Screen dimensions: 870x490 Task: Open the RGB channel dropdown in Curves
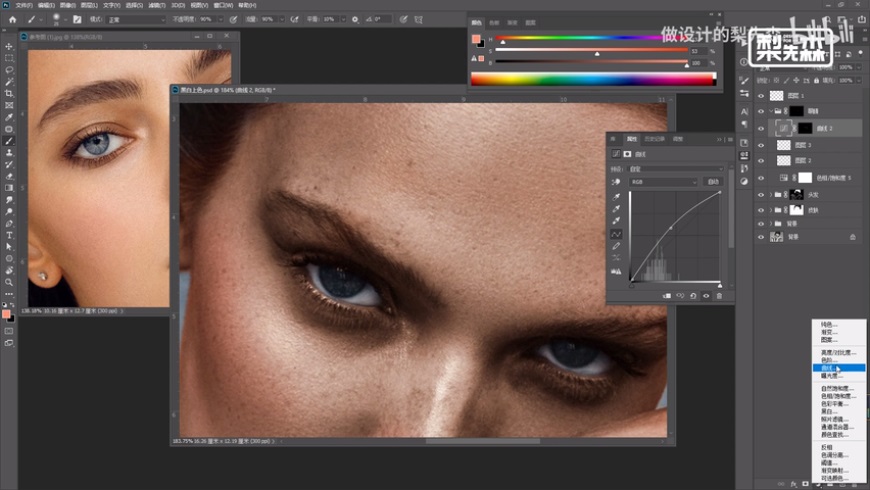(663, 182)
